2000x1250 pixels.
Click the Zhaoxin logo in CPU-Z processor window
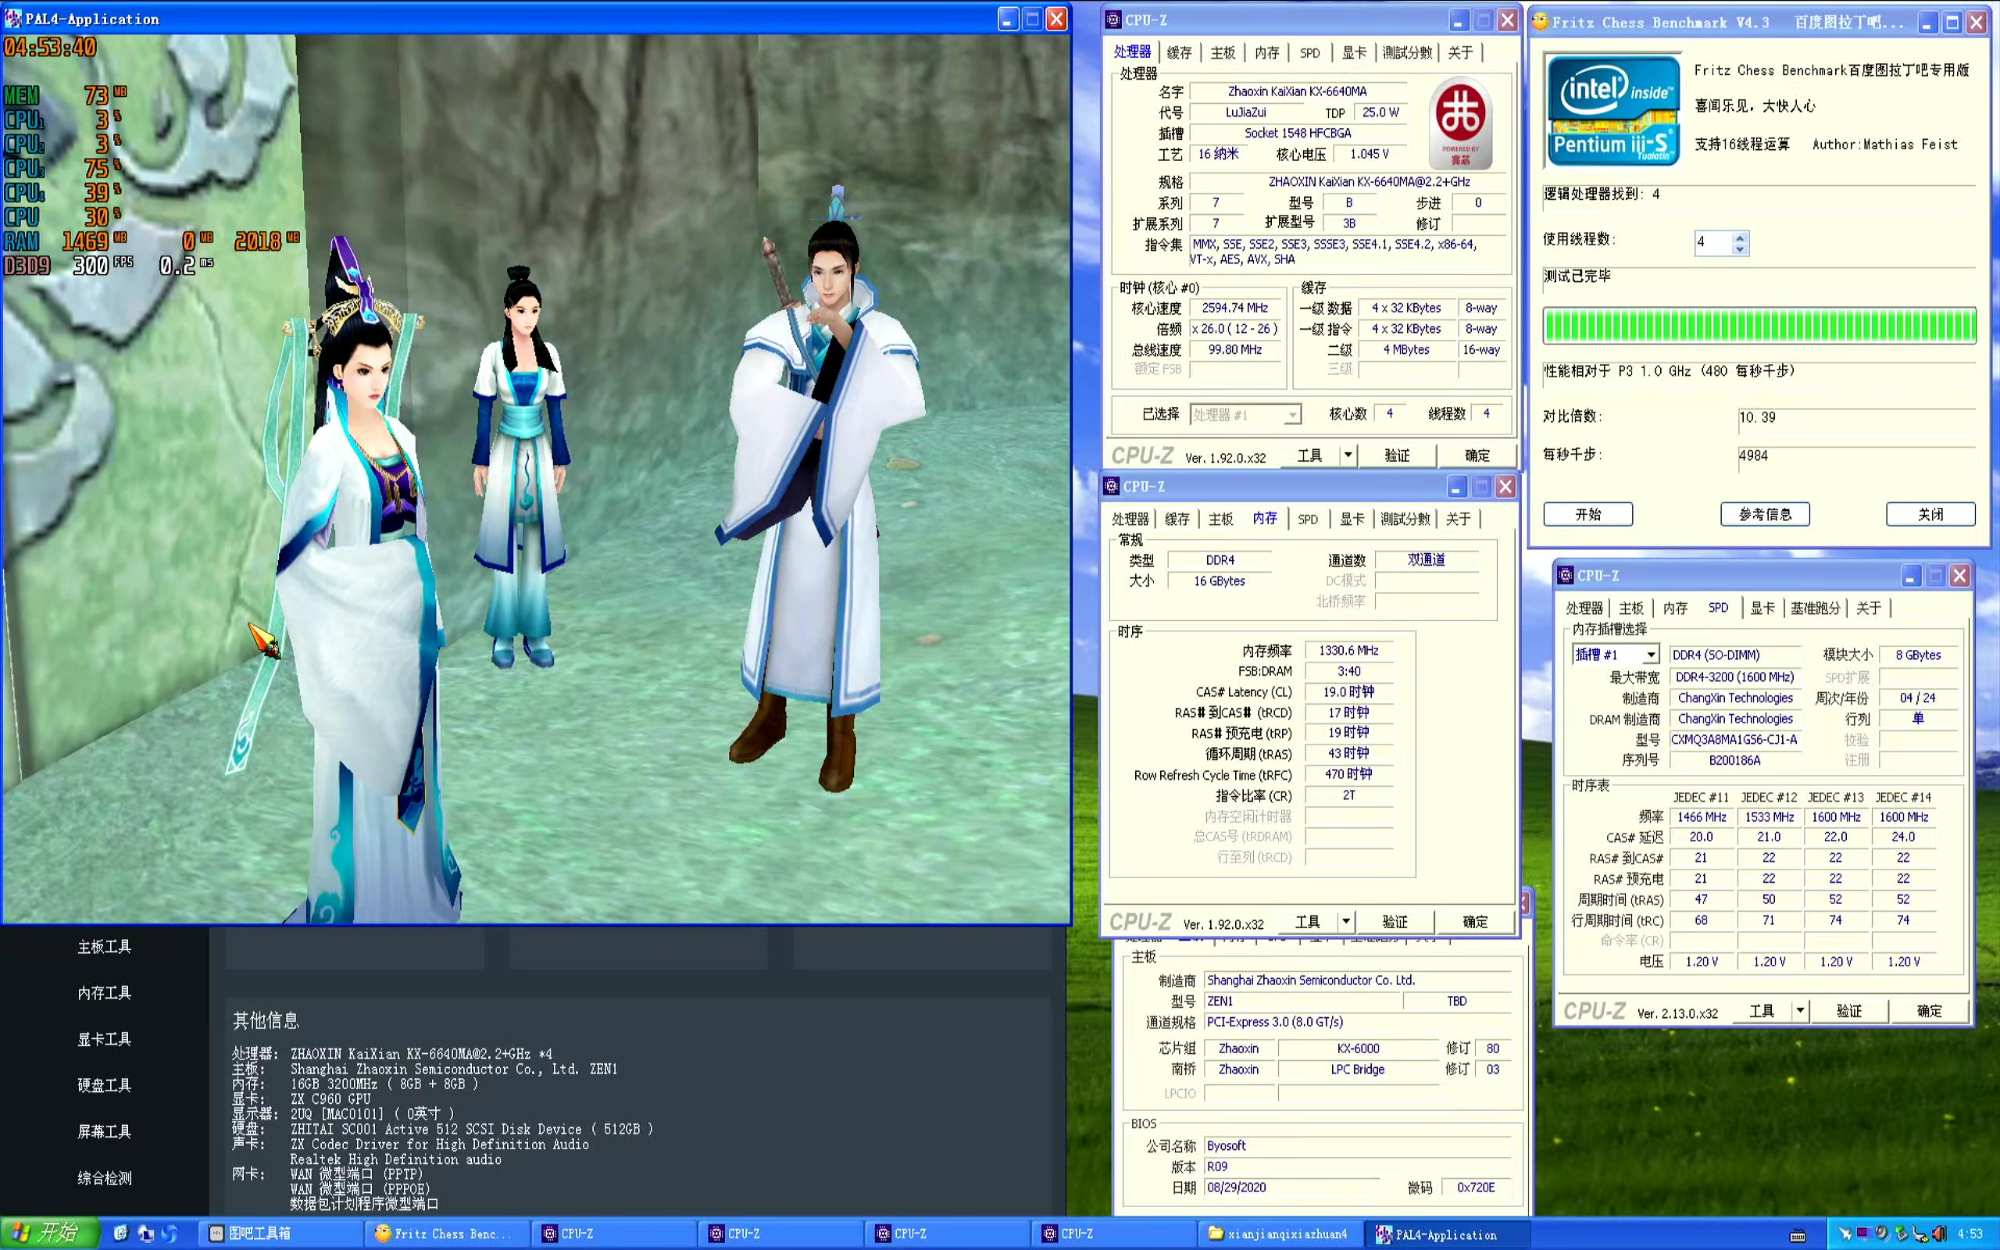(x=1460, y=124)
